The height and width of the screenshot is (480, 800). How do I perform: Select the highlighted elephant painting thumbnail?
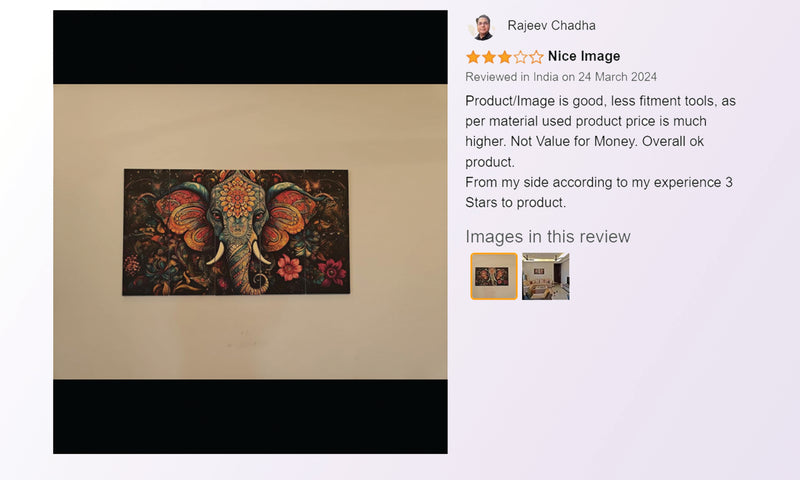pos(494,276)
